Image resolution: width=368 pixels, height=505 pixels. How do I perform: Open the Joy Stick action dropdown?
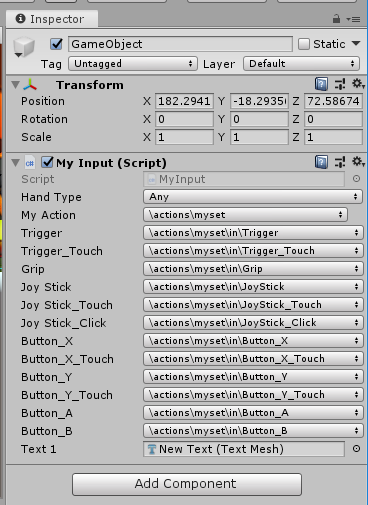[253, 287]
